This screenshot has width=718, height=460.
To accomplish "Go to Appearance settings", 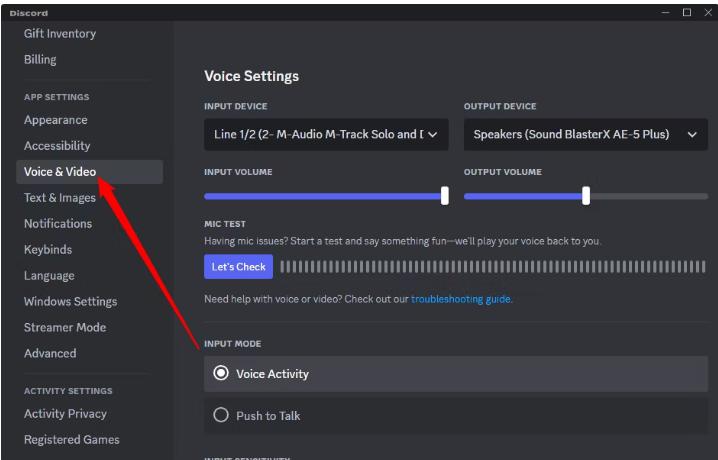I will [56, 120].
